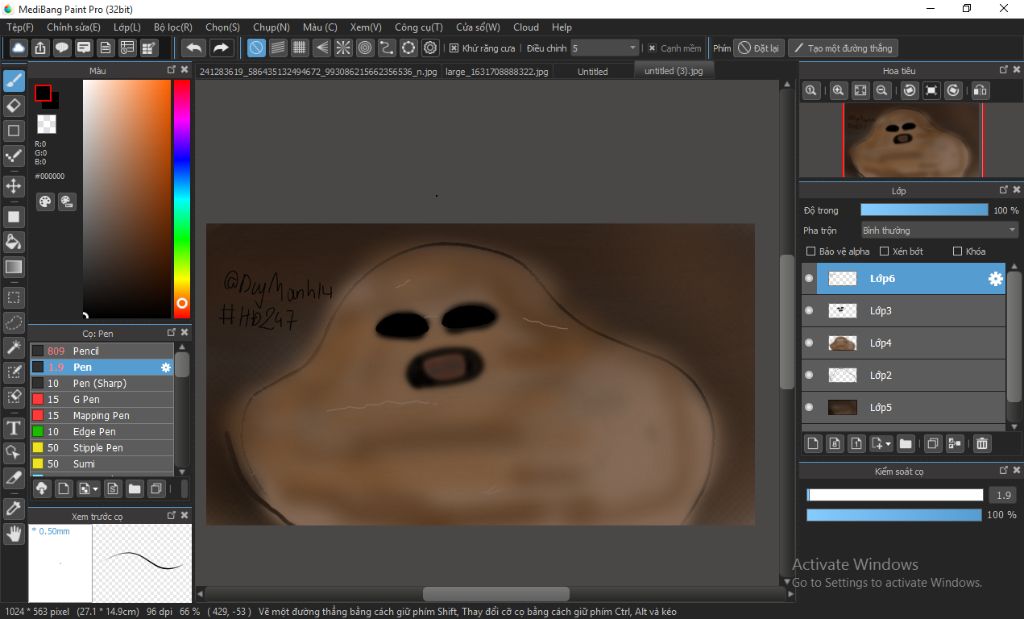Open the color palette icon

44,202
